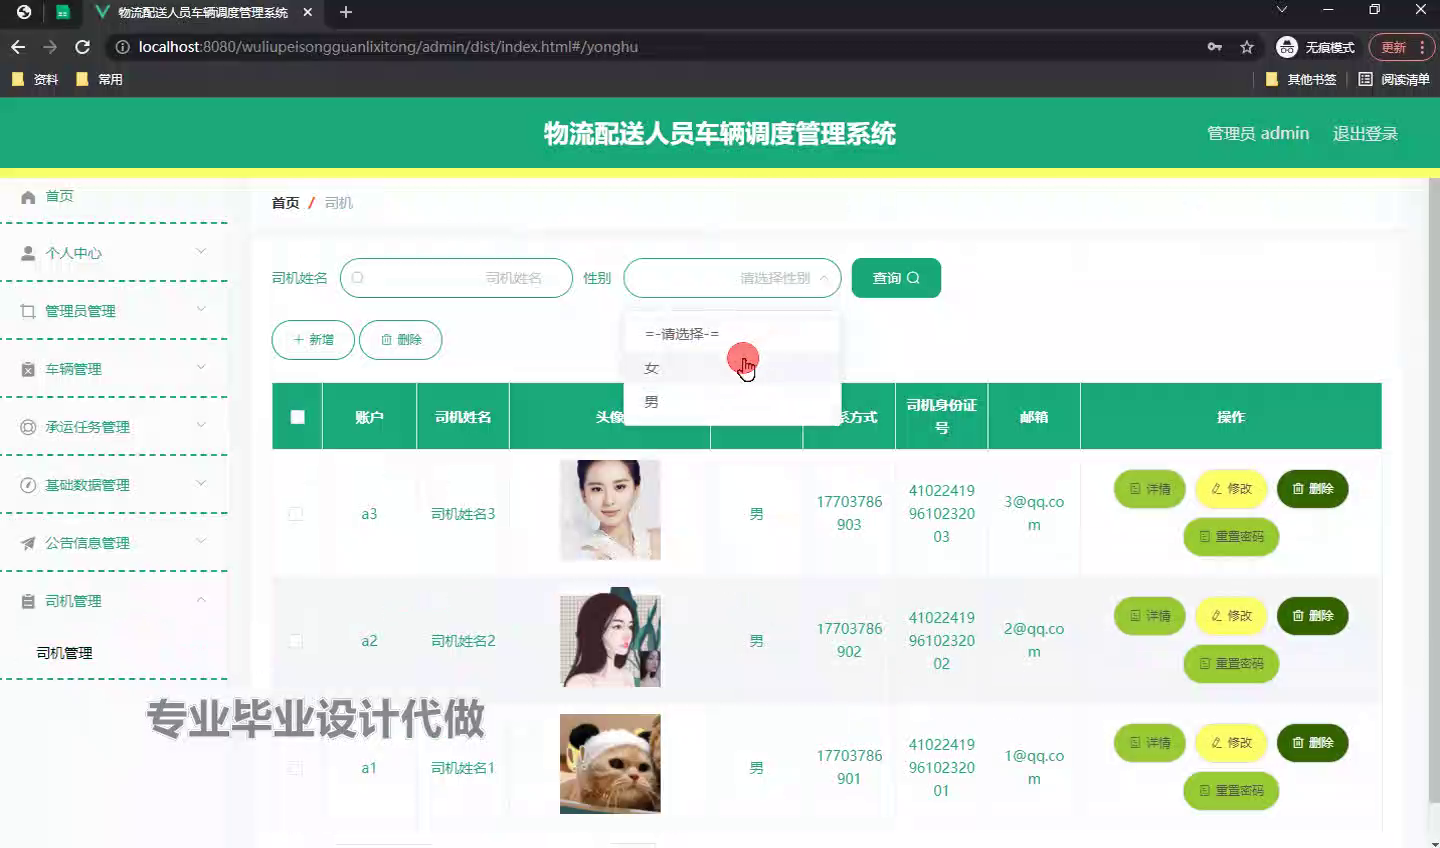Viewport: 1440px width, 848px height.
Task: Click the browser forward arrow
Action: (50, 47)
